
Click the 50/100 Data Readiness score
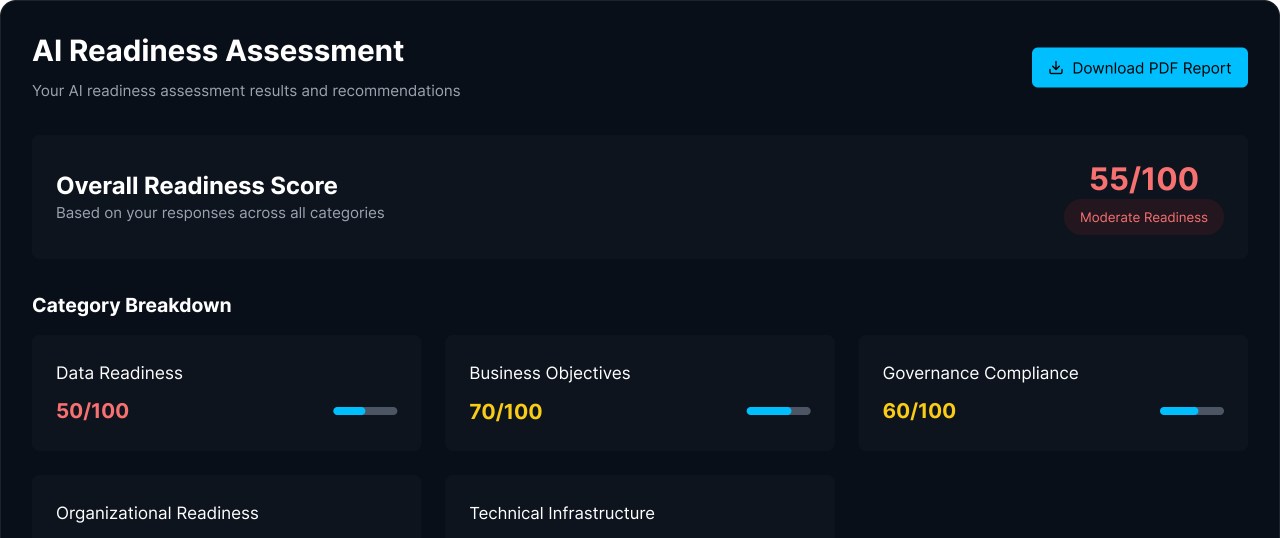tap(92, 411)
